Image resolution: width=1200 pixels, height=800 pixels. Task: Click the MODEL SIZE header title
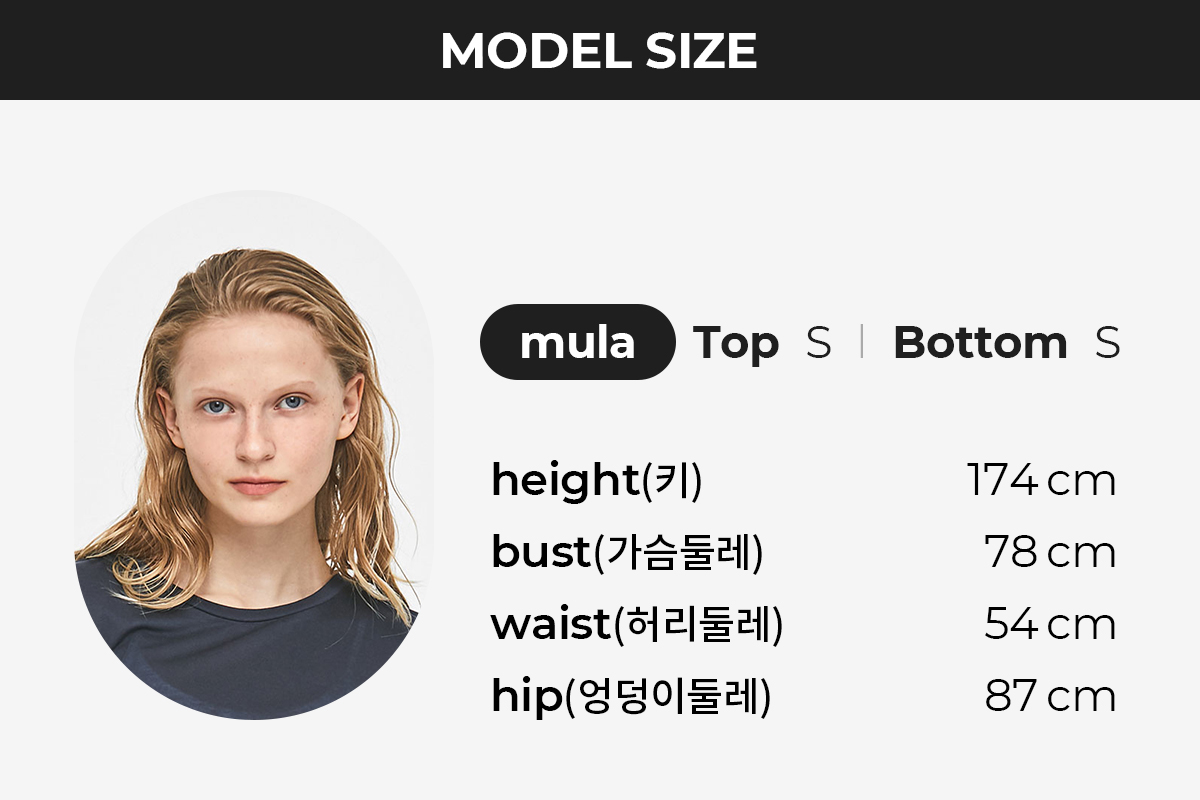(x=598, y=50)
